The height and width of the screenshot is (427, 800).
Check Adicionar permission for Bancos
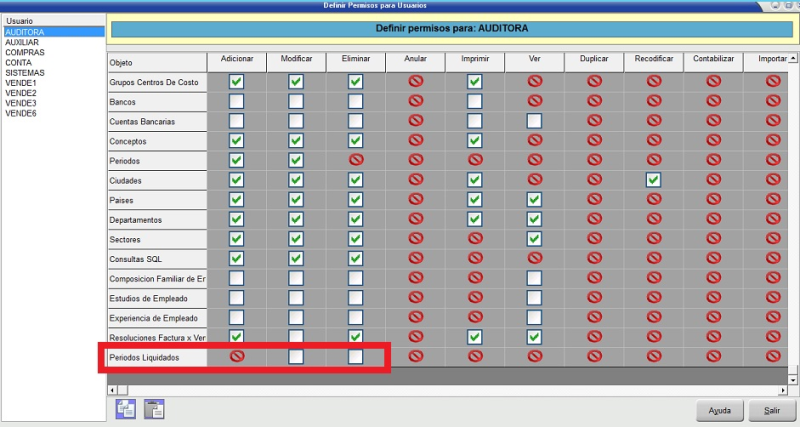pos(237,101)
